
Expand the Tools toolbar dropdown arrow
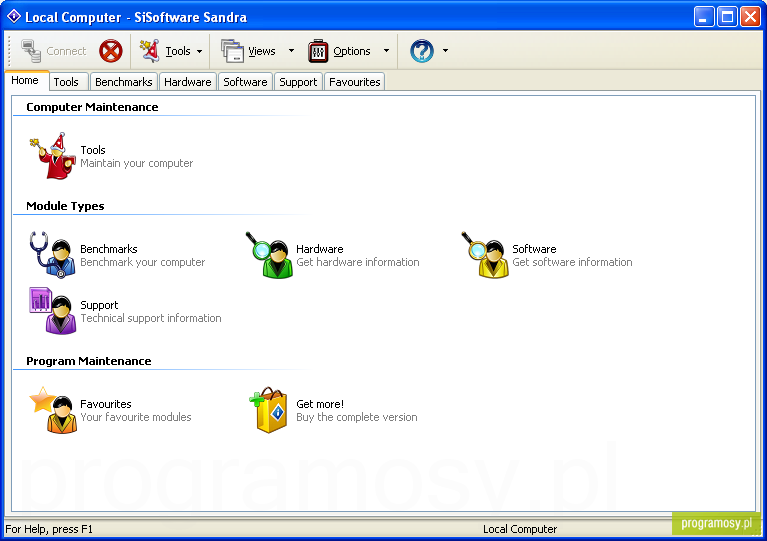pos(200,51)
